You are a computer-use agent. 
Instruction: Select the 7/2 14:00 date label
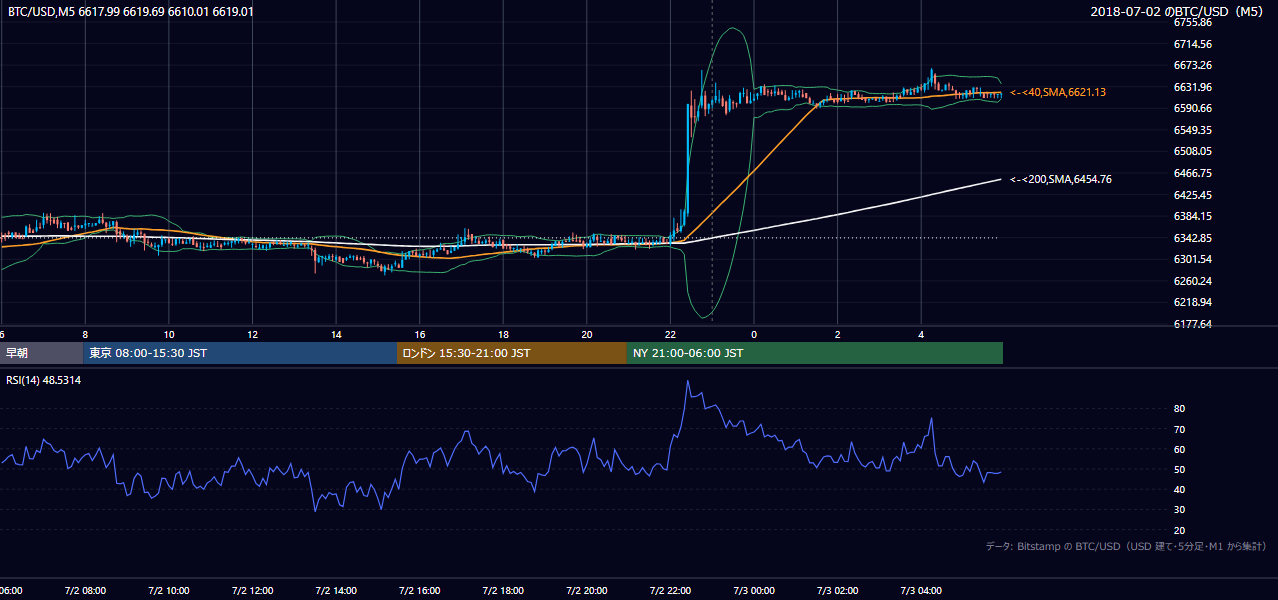click(336, 590)
